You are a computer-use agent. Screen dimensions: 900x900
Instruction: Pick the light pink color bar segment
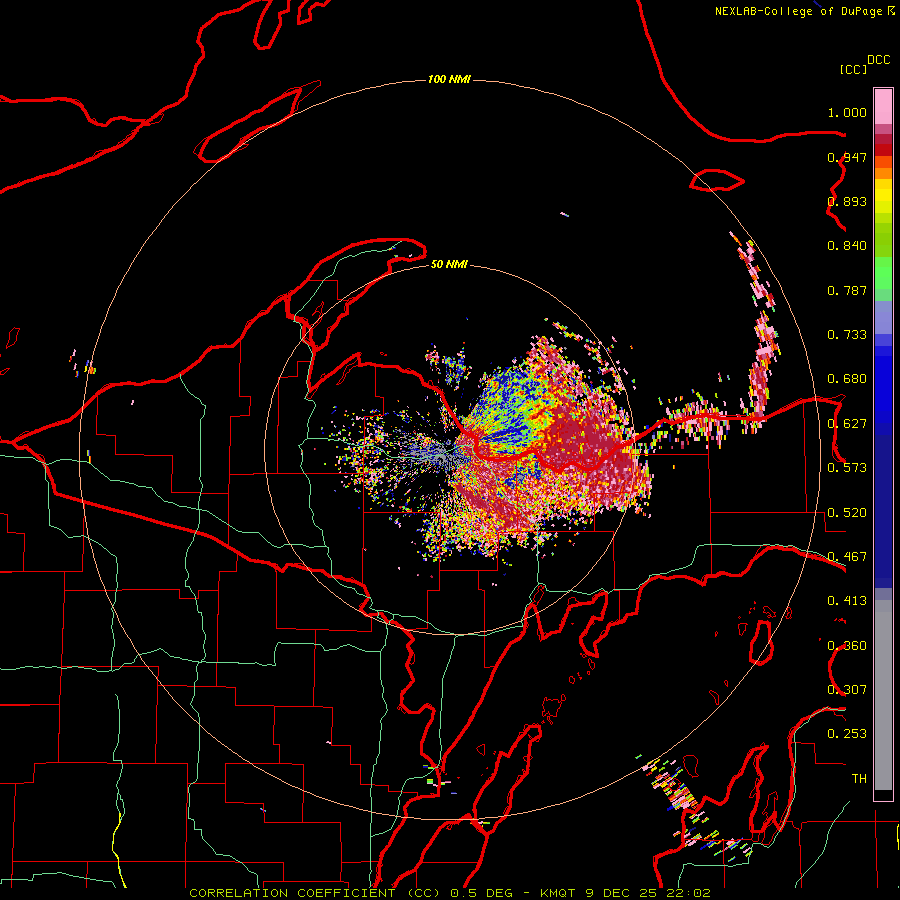tap(883, 107)
